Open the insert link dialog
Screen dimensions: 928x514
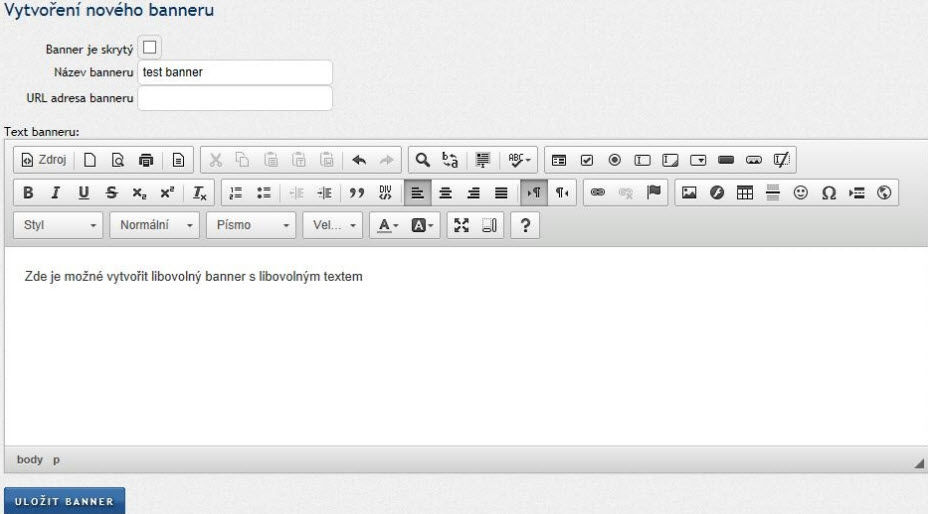tap(598, 193)
